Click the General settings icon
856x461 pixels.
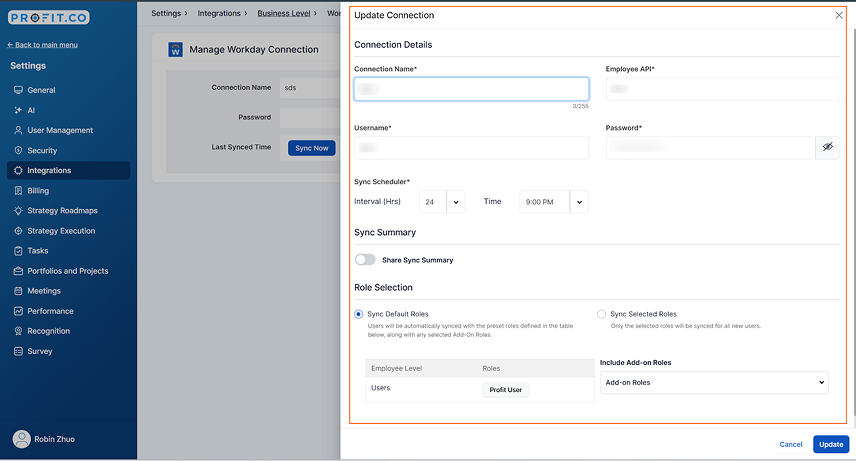(18, 90)
